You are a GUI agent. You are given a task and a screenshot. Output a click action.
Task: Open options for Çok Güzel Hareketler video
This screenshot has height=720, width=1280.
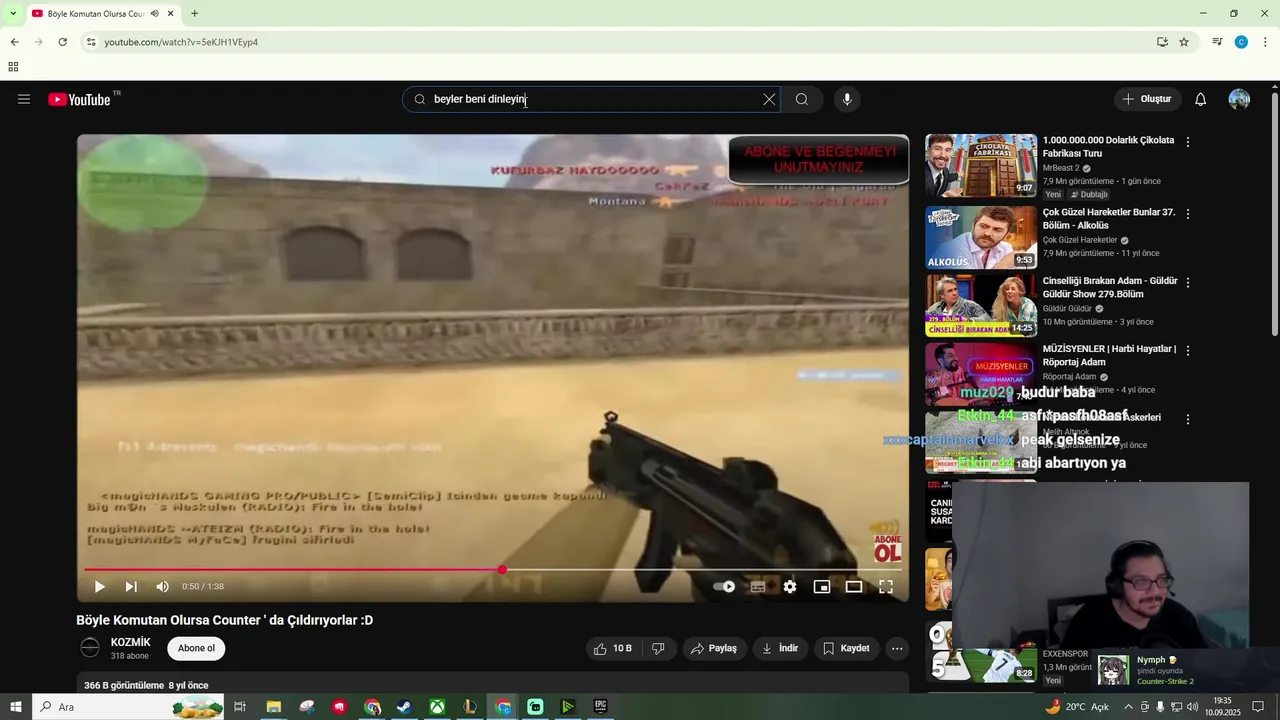point(1188,214)
